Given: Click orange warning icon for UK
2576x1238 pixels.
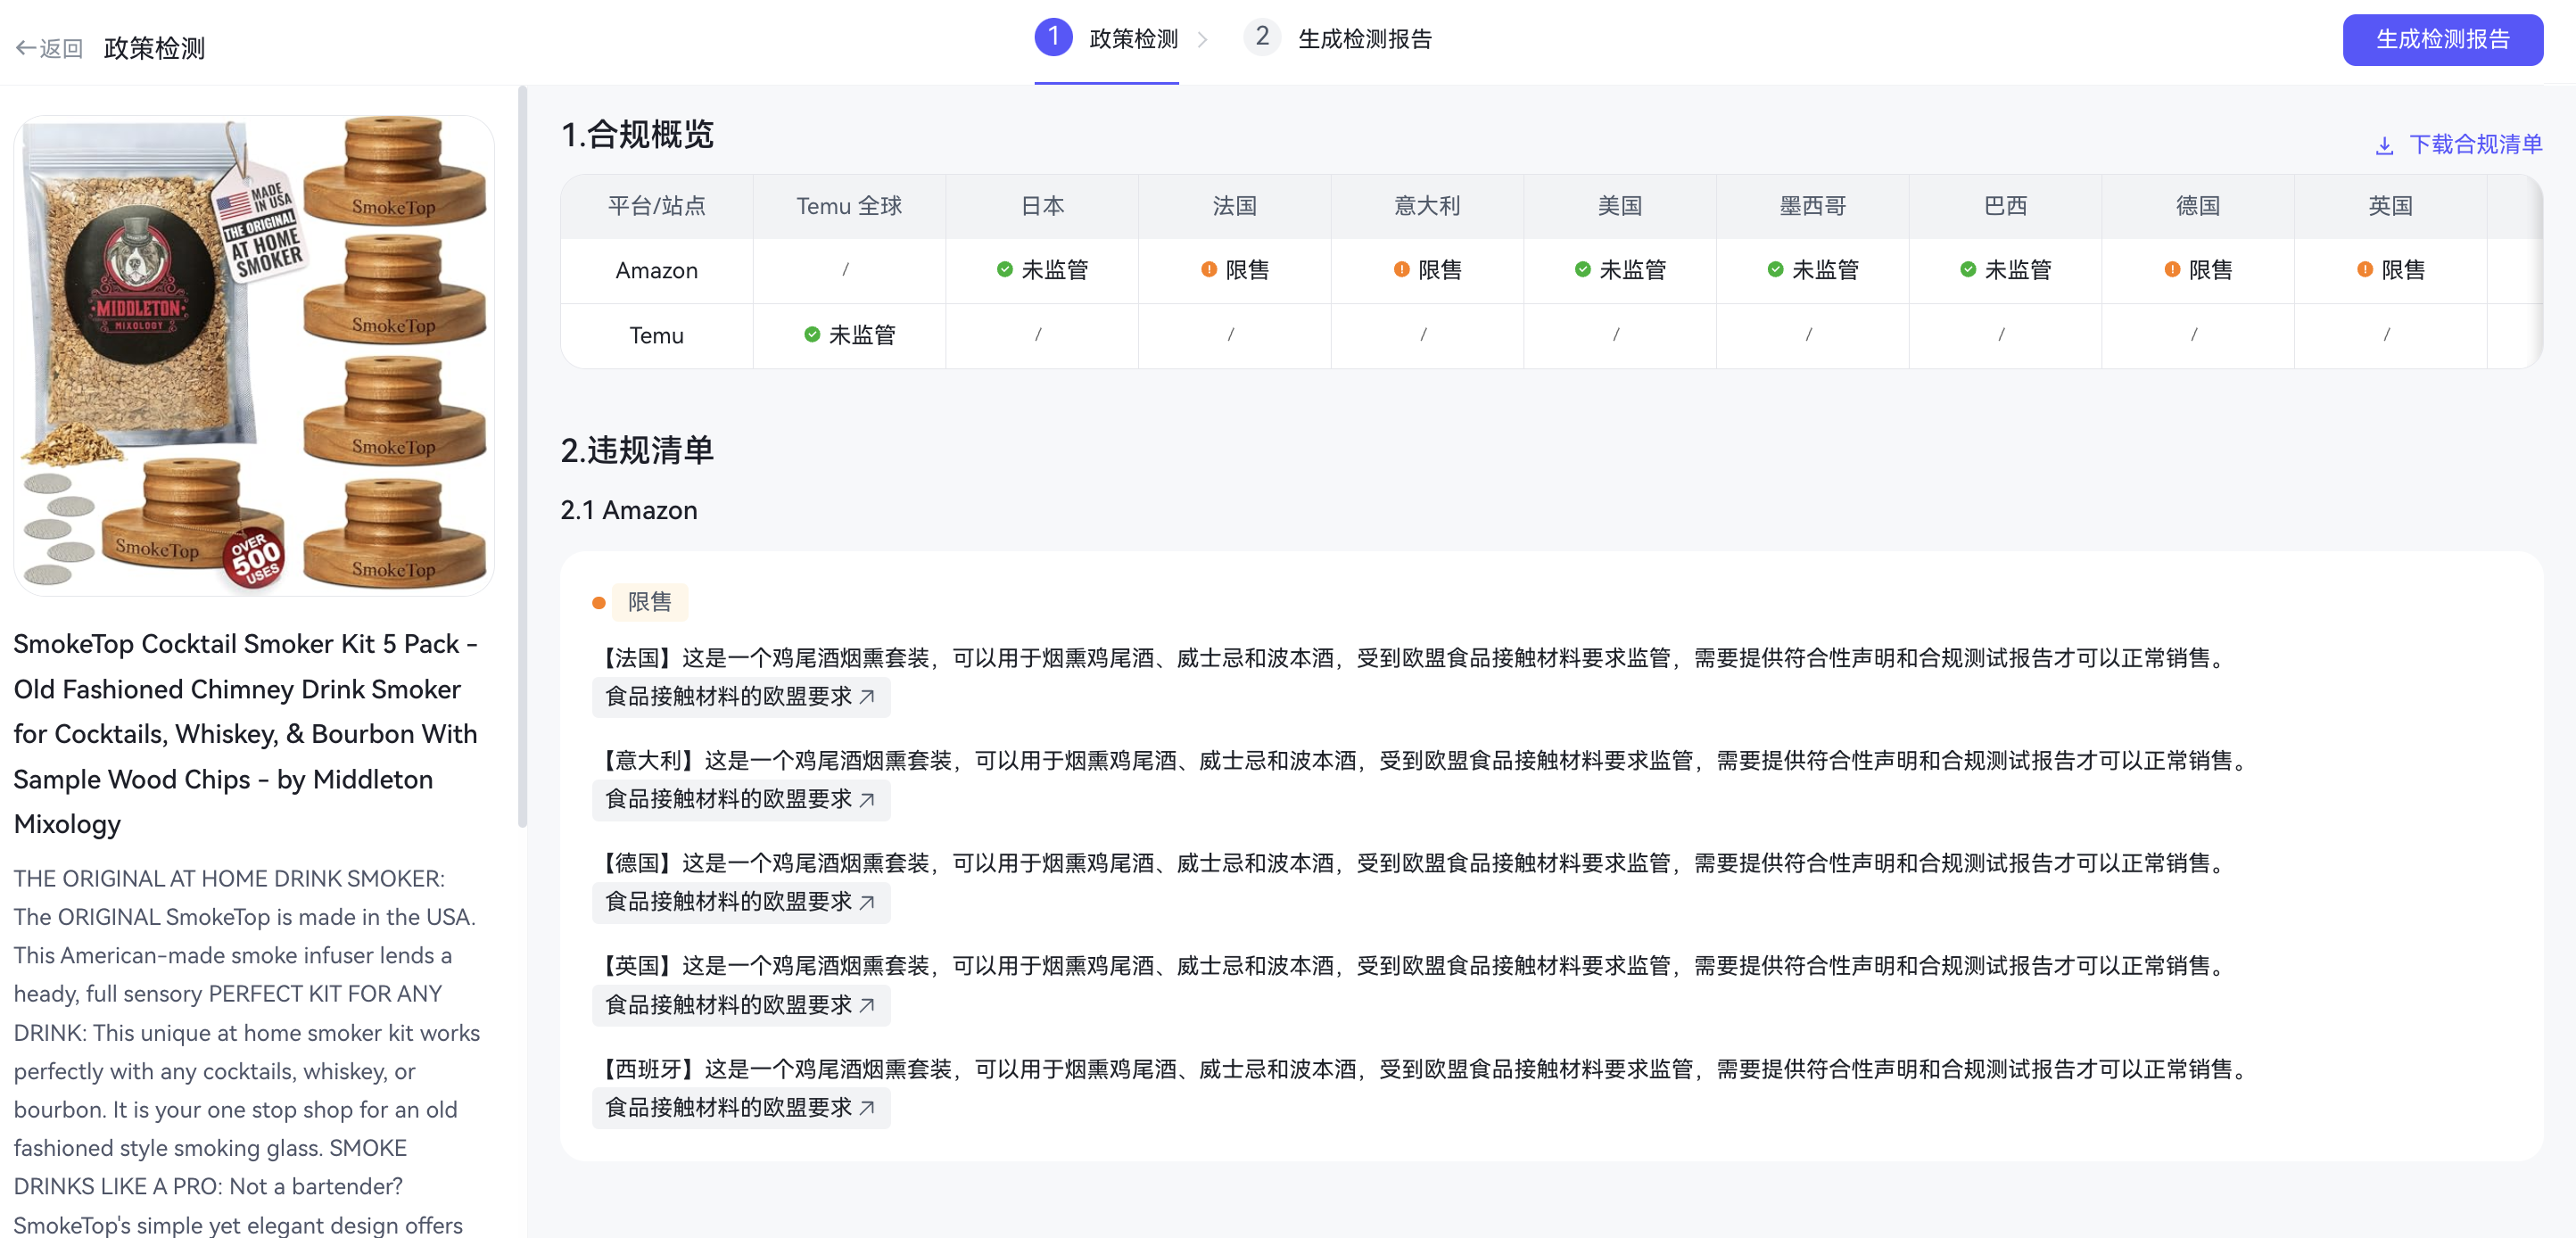Looking at the screenshot, I should 2364,270.
